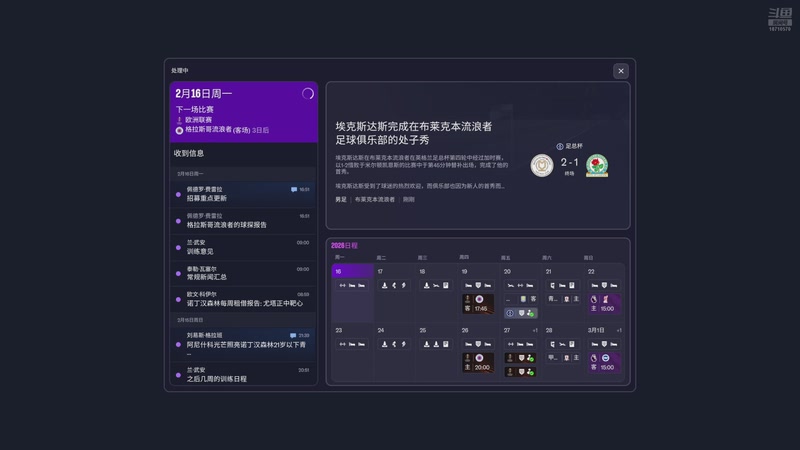Screen dimensions: 800x450
Task: Open training schedule icons on day 22
Action: [604, 285]
